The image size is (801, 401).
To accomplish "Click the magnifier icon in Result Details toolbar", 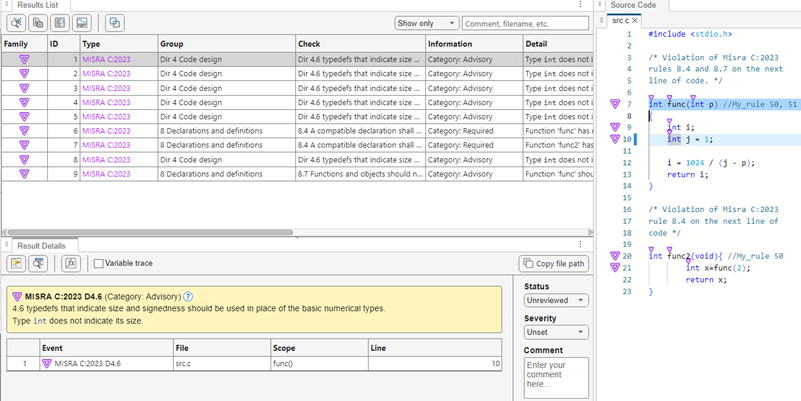I will (x=39, y=264).
